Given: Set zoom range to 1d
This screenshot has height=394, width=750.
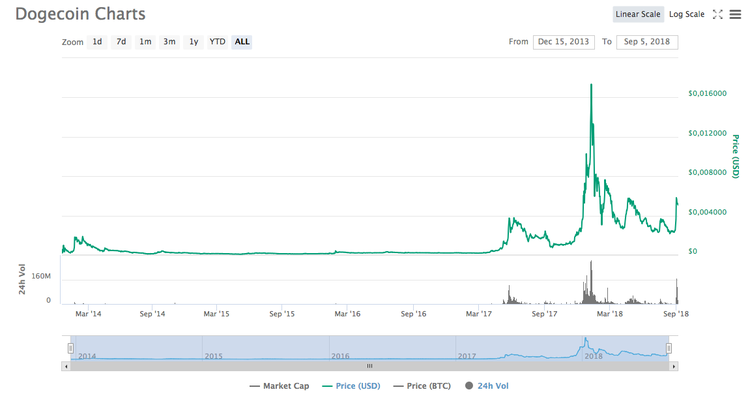Looking at the screenshot, I should coord(97,42).
